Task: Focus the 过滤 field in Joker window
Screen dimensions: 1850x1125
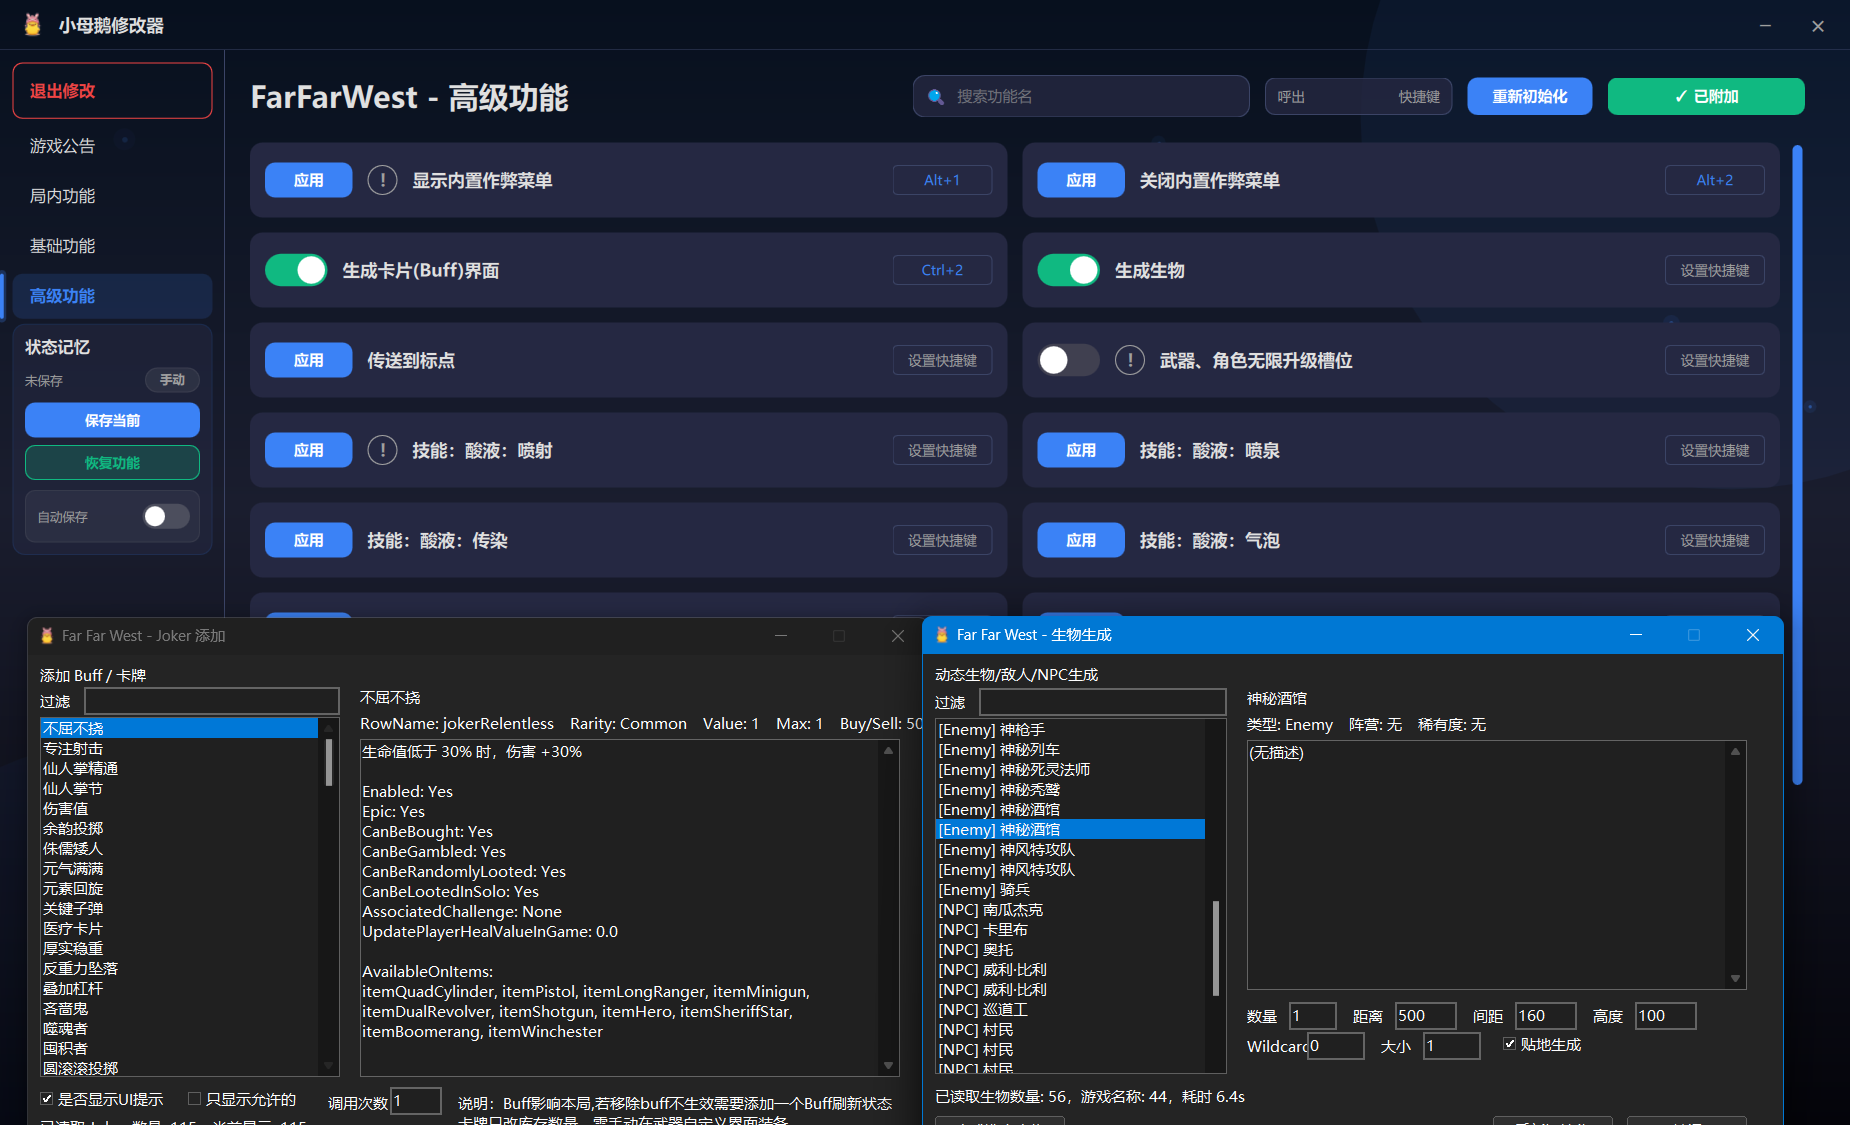Action: coord(212,701)
